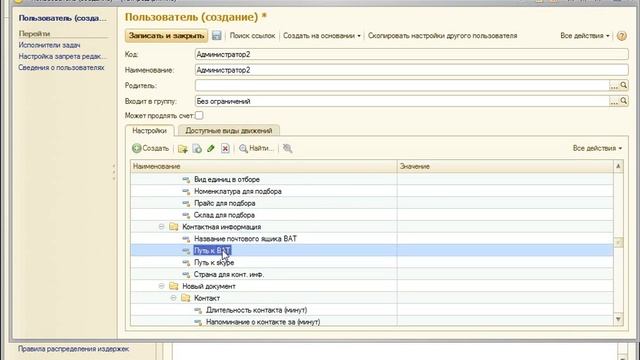The height and width of the screenshot is (360, 640).
Task: Collapse the Контакт subgroup
Action: 173,298
